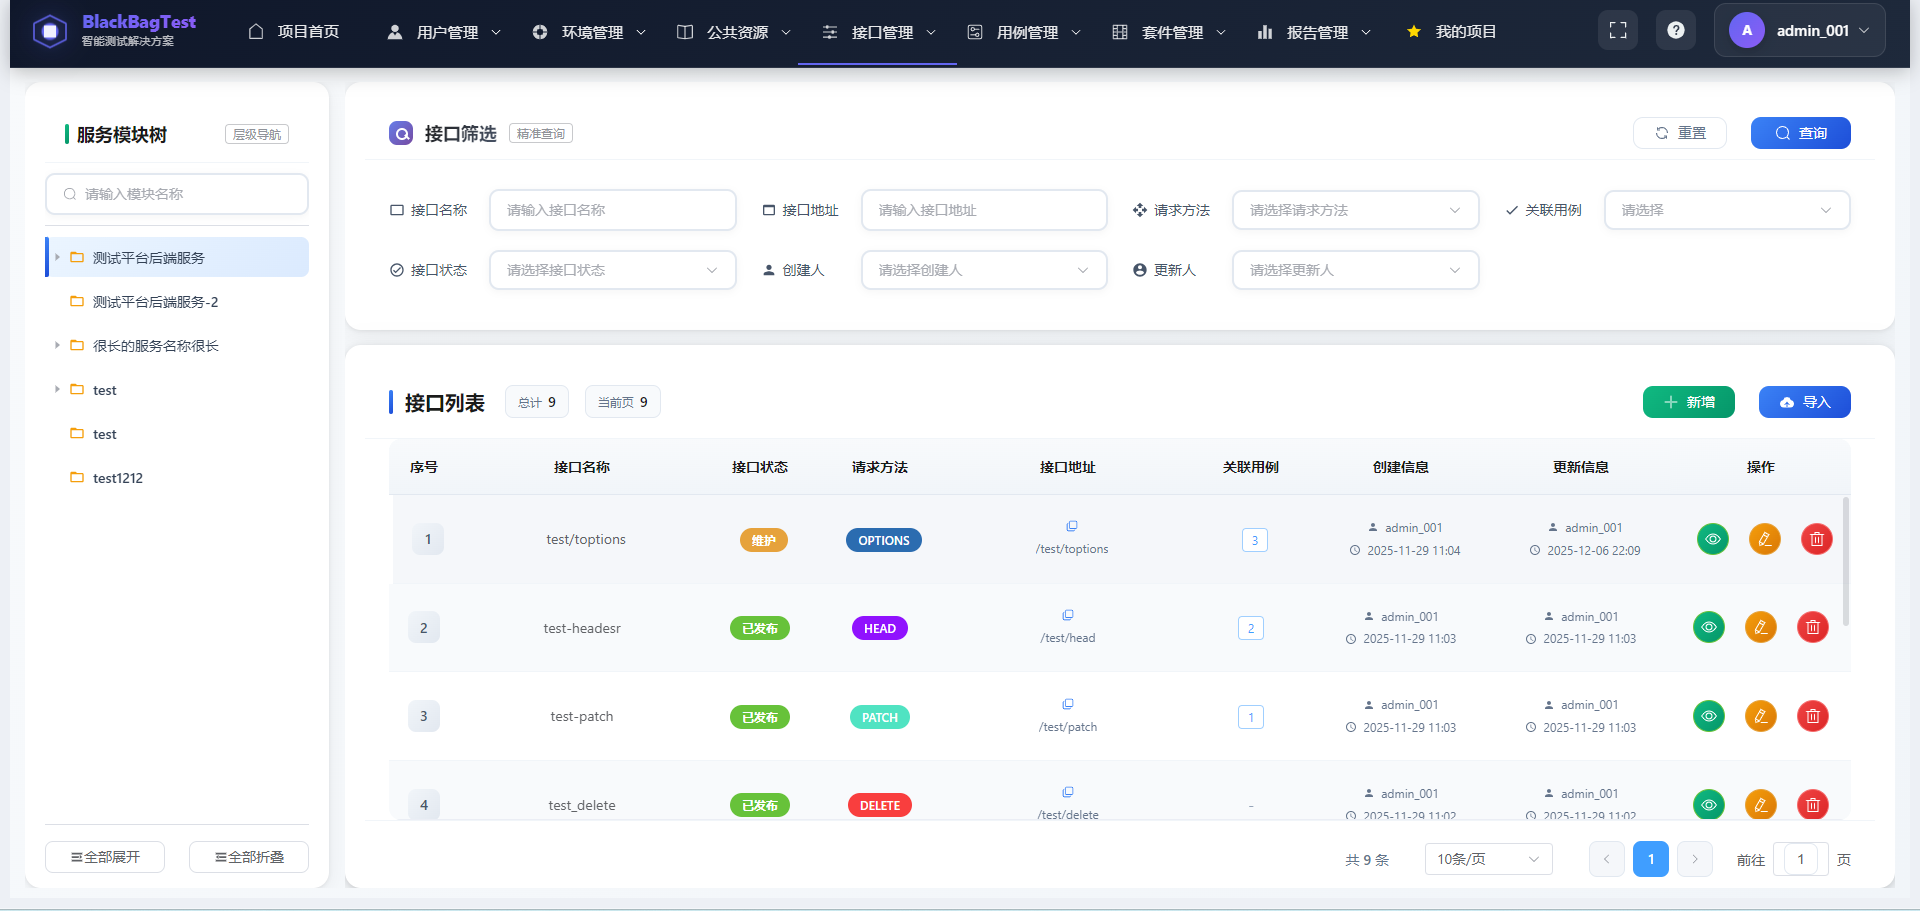Click the 新增 add button
Screen dimensions: 1920x911
(1688, 401)
